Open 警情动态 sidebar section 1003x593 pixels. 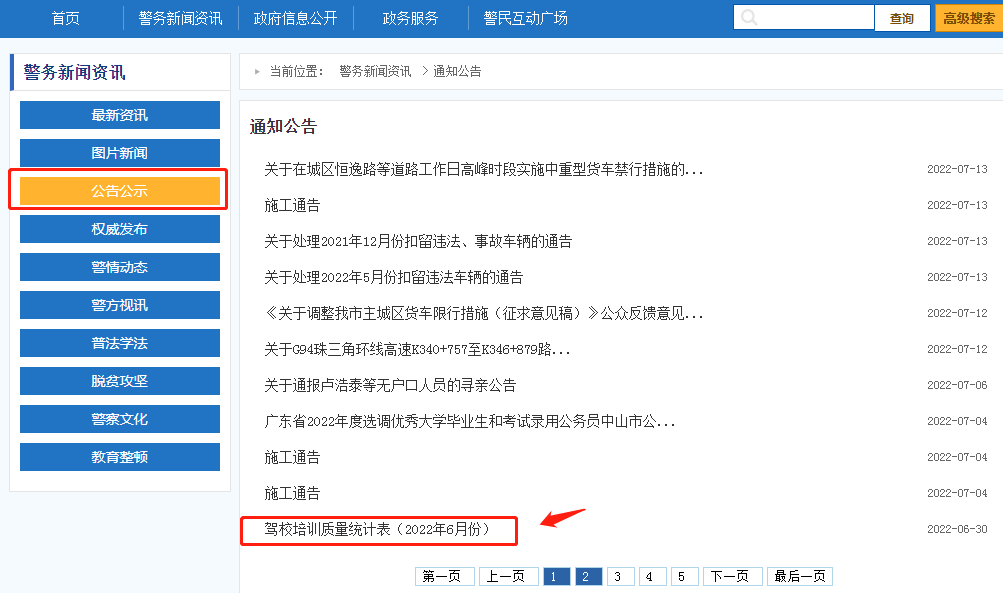[x=120, y=267]
